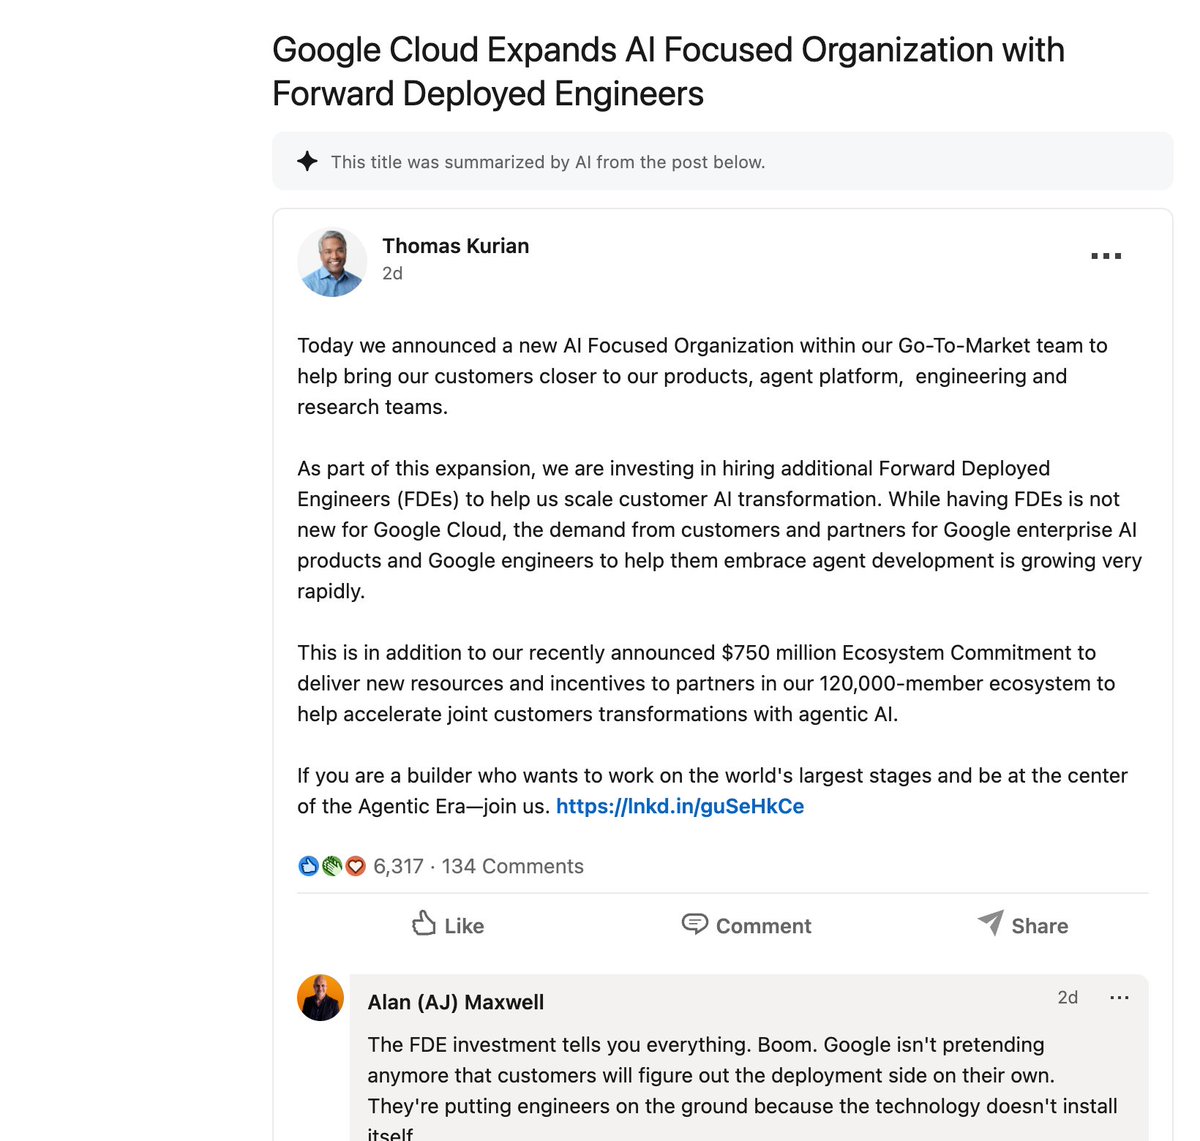
Task: Click Thomas Kurian's name
Action: tap(456, 246)
